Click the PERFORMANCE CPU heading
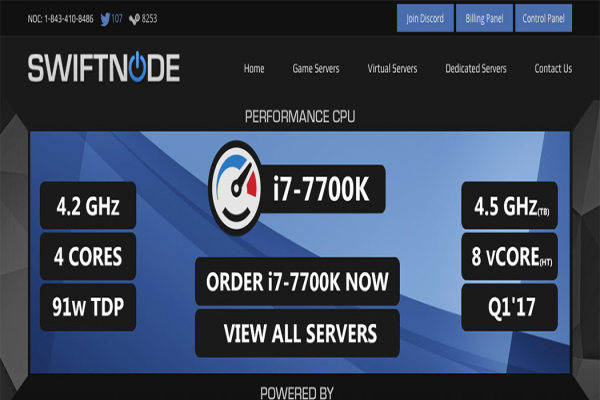600x400 pixels. coord(300,117)
